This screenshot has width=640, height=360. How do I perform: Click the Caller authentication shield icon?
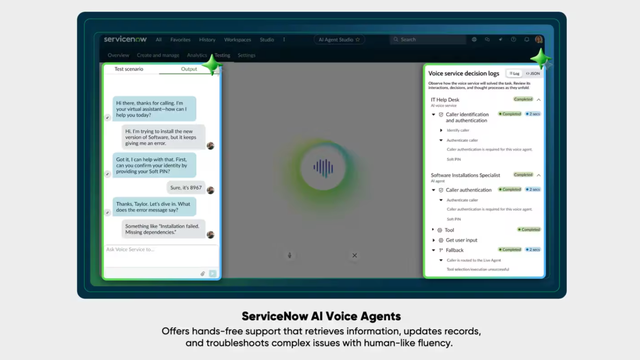pyautogui.click(x=441, y=190)
